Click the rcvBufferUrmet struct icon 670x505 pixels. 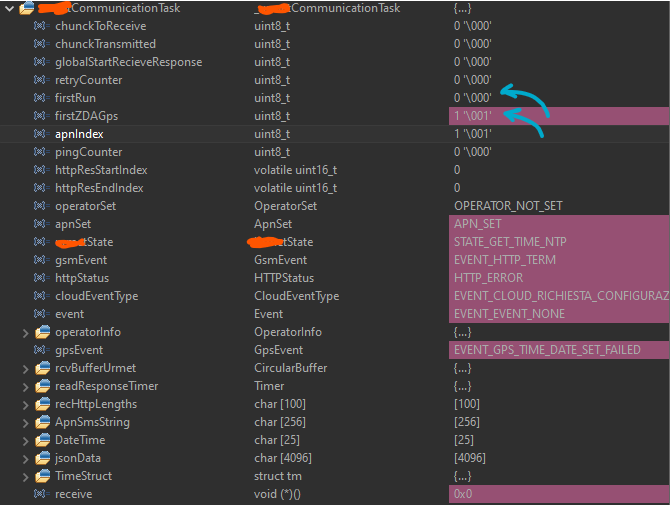pyautogui.click(x=43, y=368)
